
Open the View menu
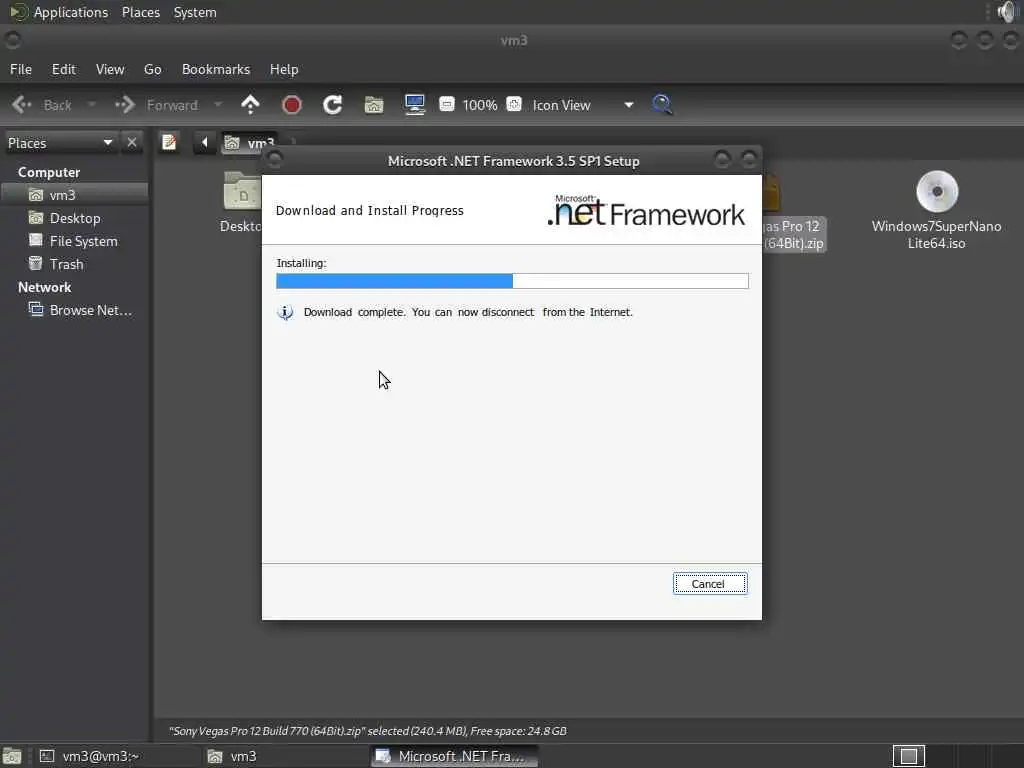pyautogui.click(x=110, y=69)
